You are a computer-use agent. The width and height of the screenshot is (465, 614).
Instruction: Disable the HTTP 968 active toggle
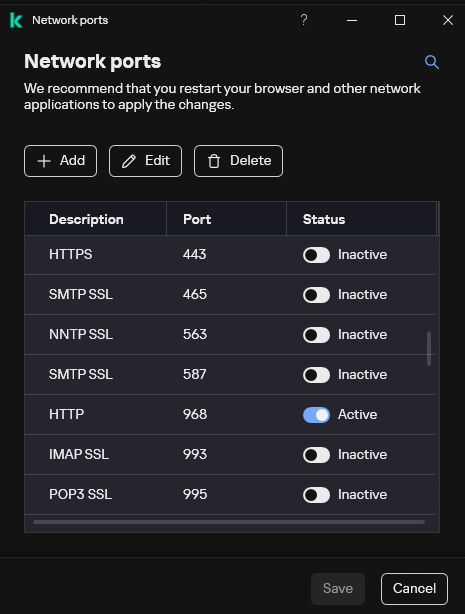316,415
